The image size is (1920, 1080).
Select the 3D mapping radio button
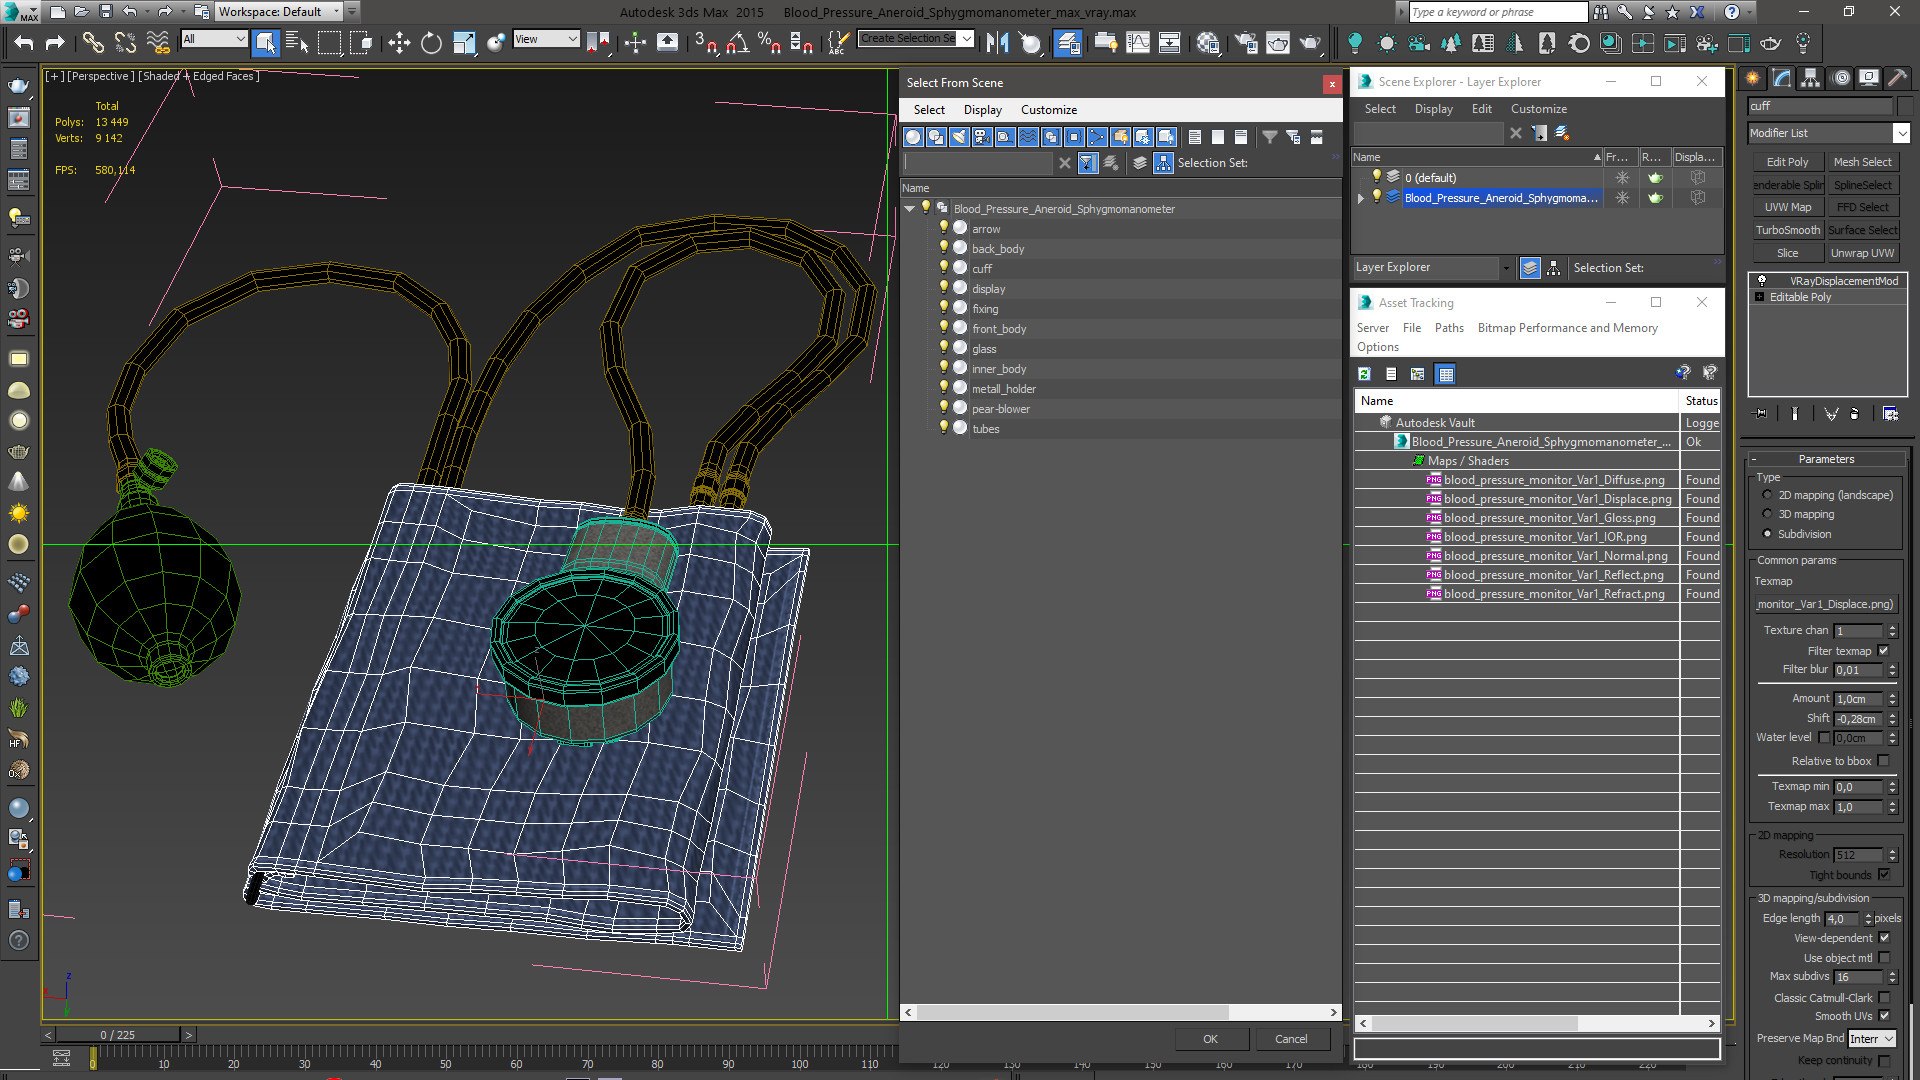[x=1767, y=514]
